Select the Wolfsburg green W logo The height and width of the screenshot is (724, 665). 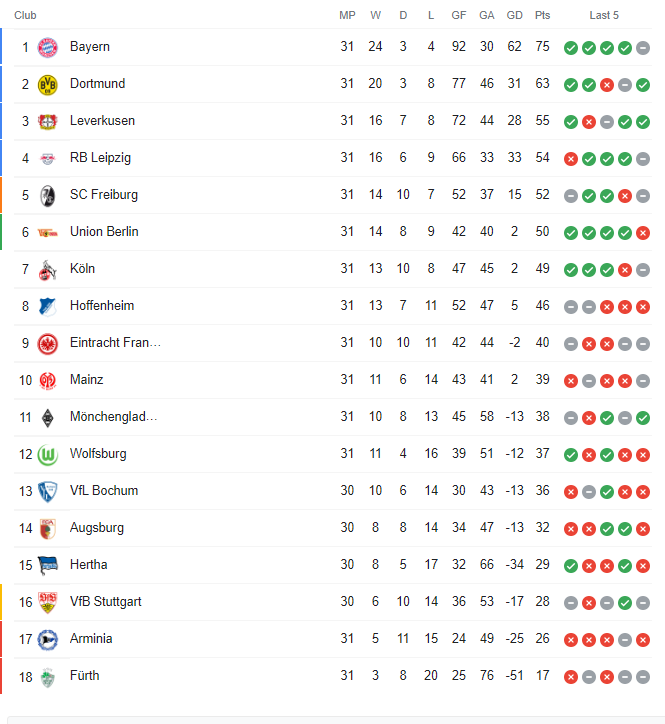click(x=48, y=455)
